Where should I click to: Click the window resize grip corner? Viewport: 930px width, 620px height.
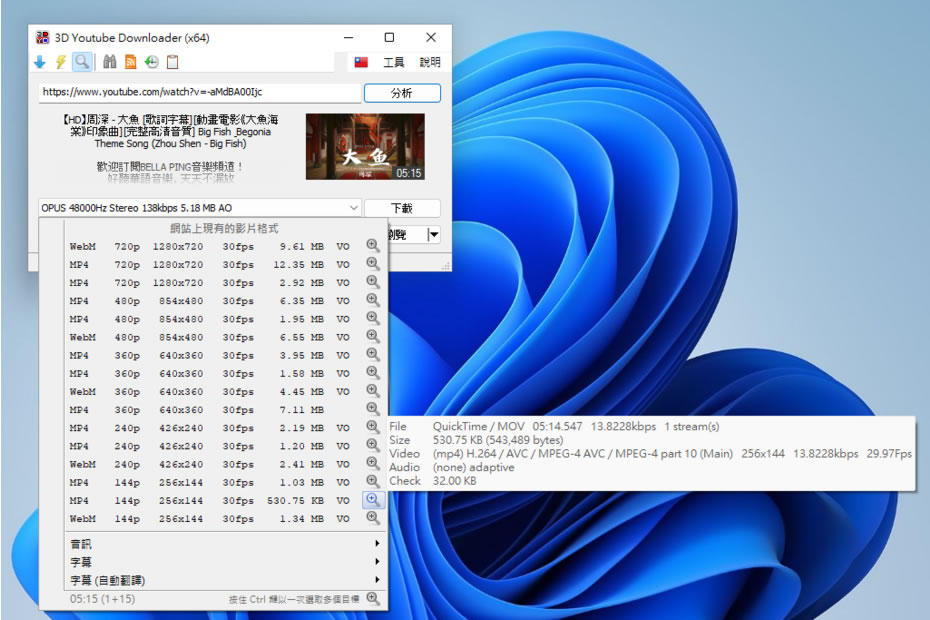pos(446,266)
